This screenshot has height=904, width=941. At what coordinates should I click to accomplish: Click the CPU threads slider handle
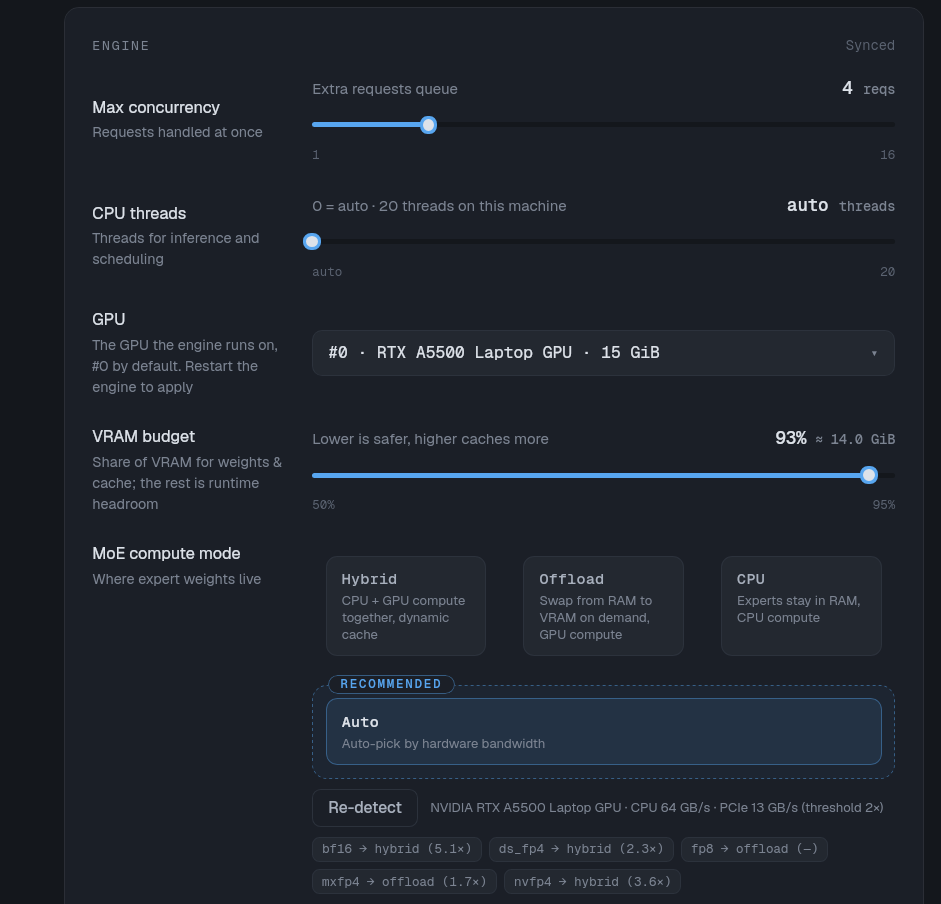click(x=312, y=241)
